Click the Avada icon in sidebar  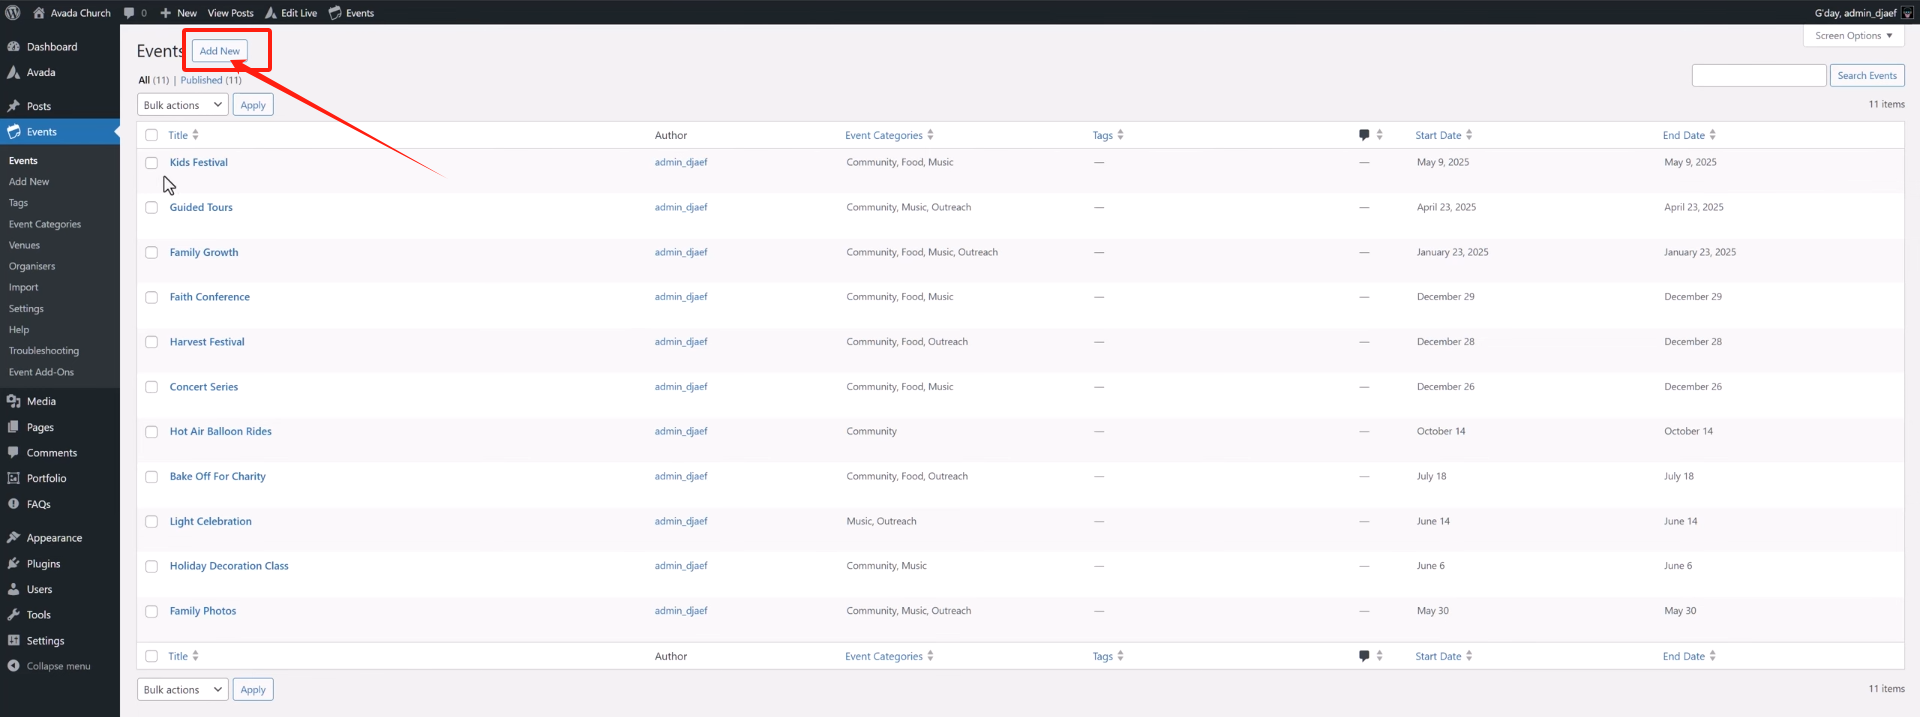13,73
